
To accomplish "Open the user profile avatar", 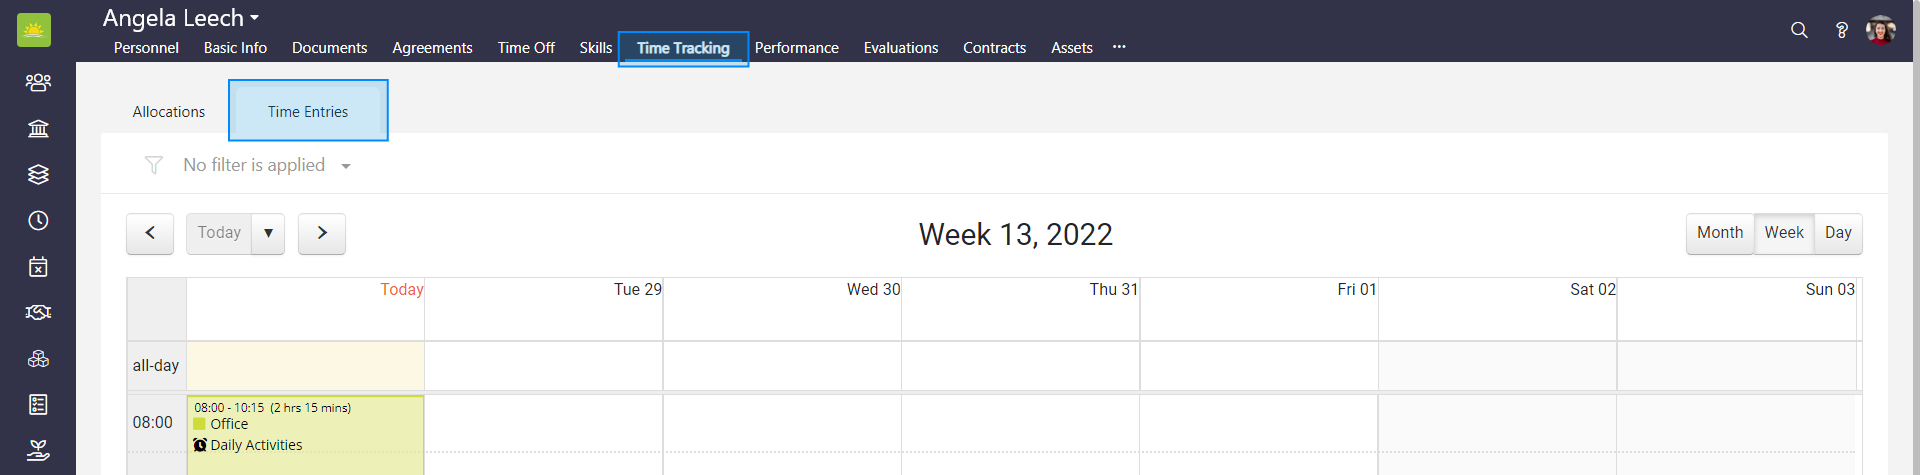I will [x=1880, y=30].
